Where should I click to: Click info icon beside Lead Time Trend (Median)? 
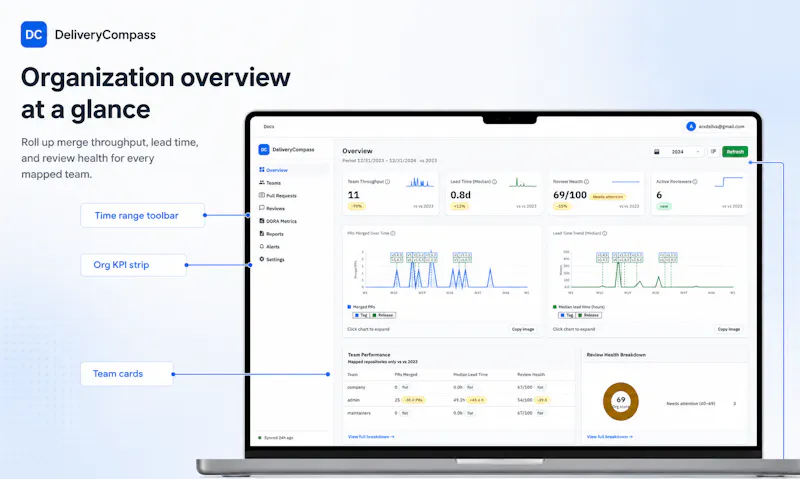[x=605, y=233]
